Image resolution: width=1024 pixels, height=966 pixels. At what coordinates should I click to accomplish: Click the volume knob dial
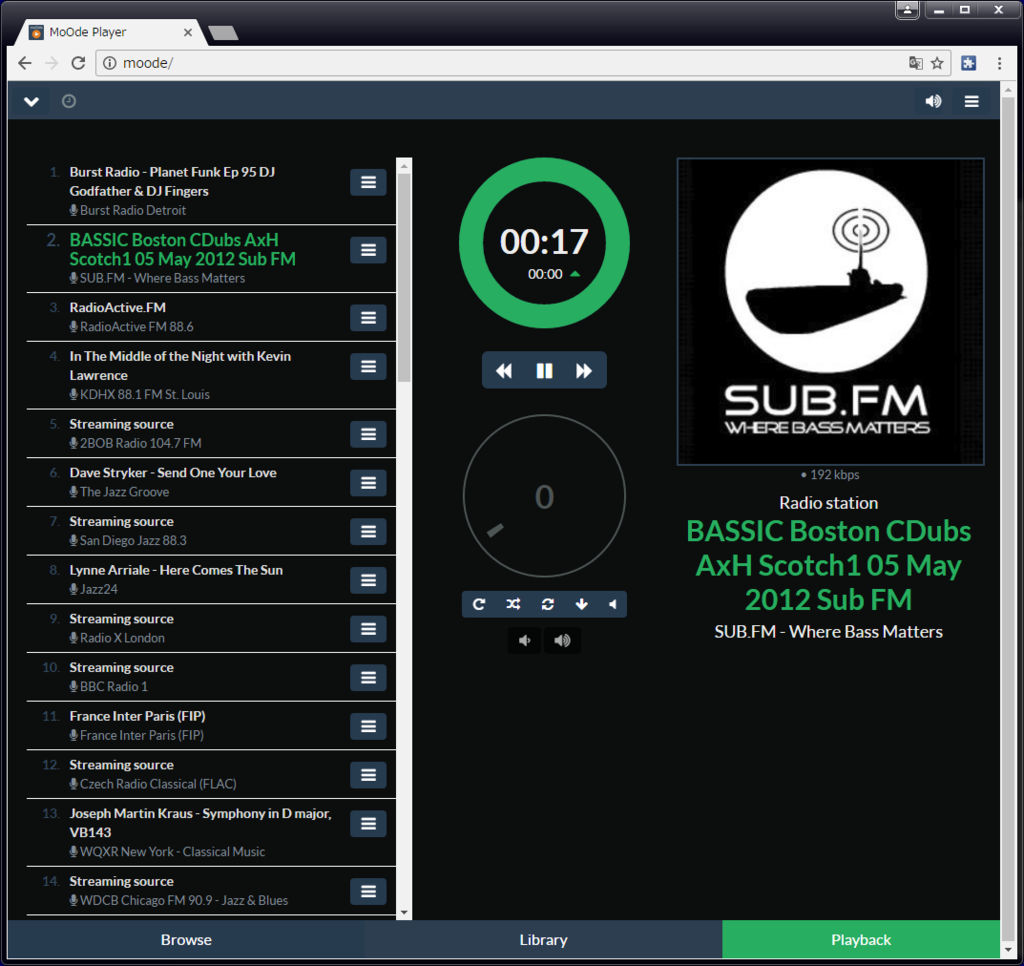544,496
